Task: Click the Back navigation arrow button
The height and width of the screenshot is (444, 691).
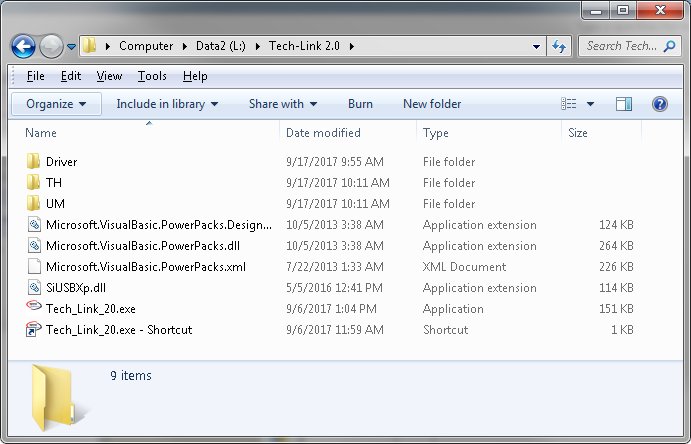Action: tap(23, 46)
